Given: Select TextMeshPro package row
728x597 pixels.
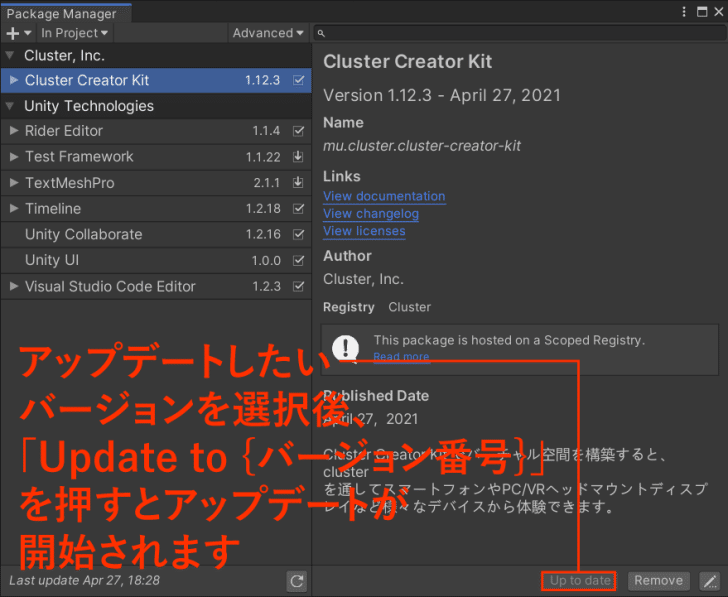Looking at the screenshot, I should [156, 182].
